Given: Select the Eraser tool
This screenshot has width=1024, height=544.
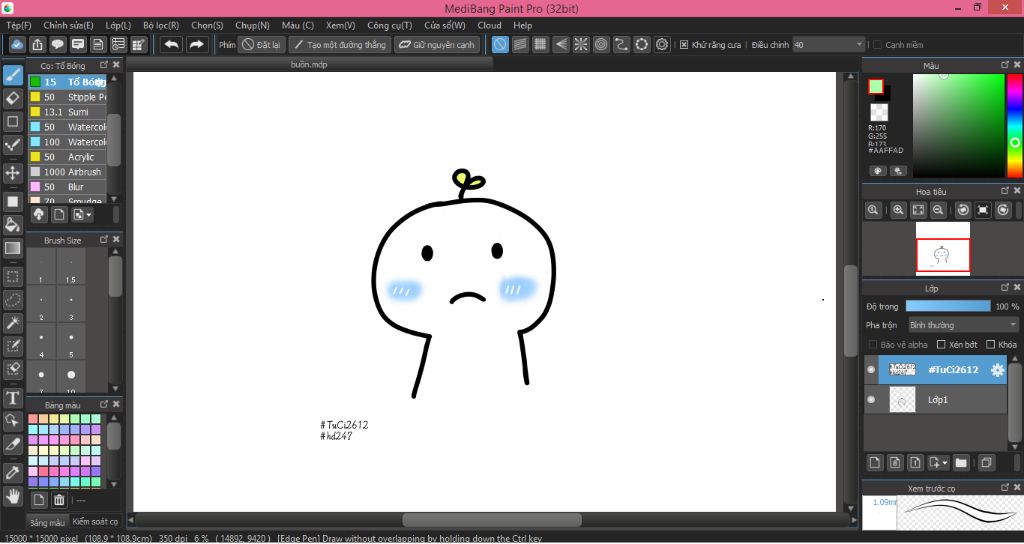Looking at the screenshot, I should tap(12, 98).
